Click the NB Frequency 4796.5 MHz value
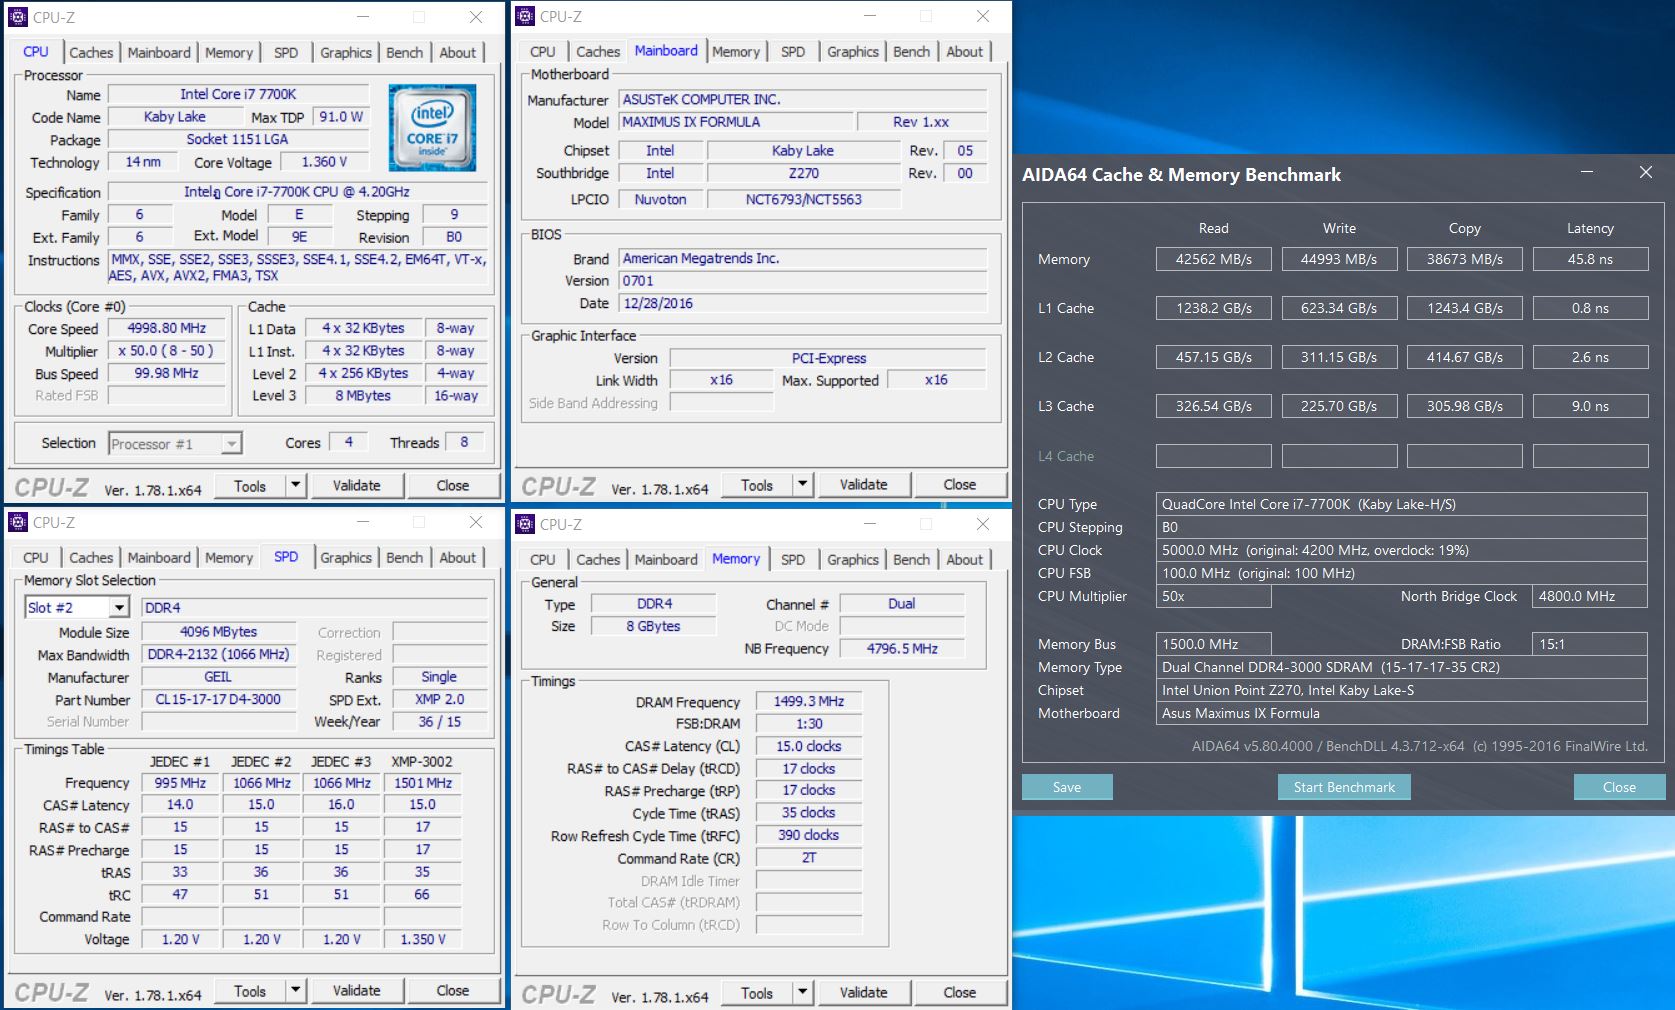The height and width of the screenshot is (1010, 1675). point(902,649)
